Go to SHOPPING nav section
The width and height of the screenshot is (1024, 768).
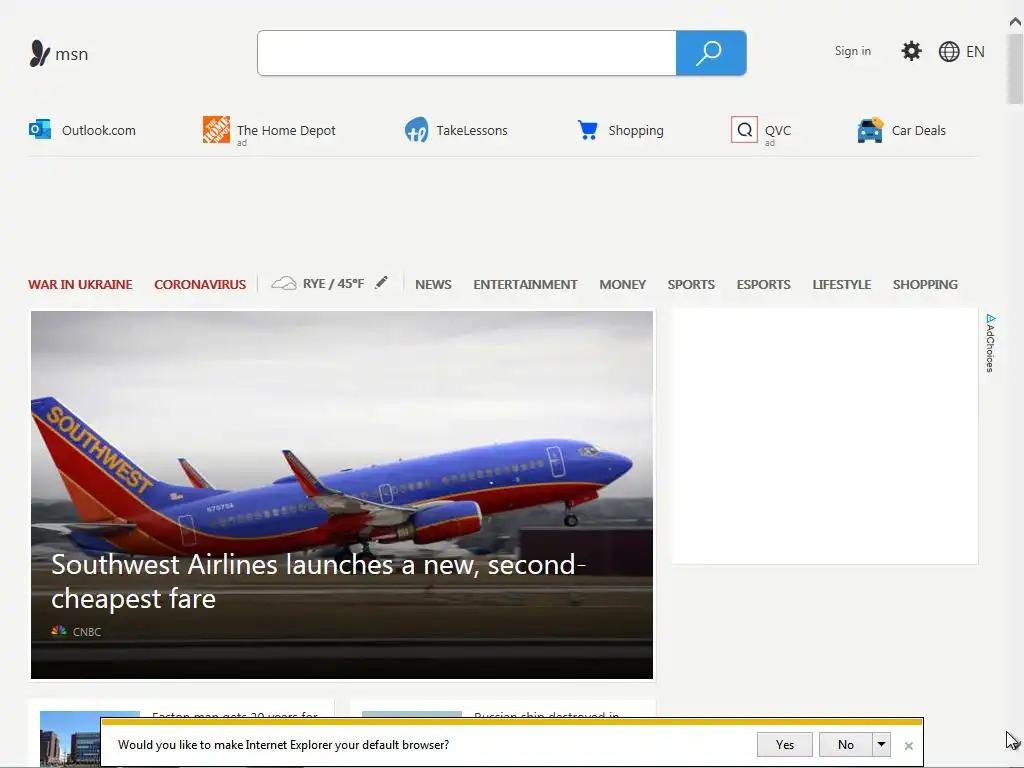[x=925, y=285]
